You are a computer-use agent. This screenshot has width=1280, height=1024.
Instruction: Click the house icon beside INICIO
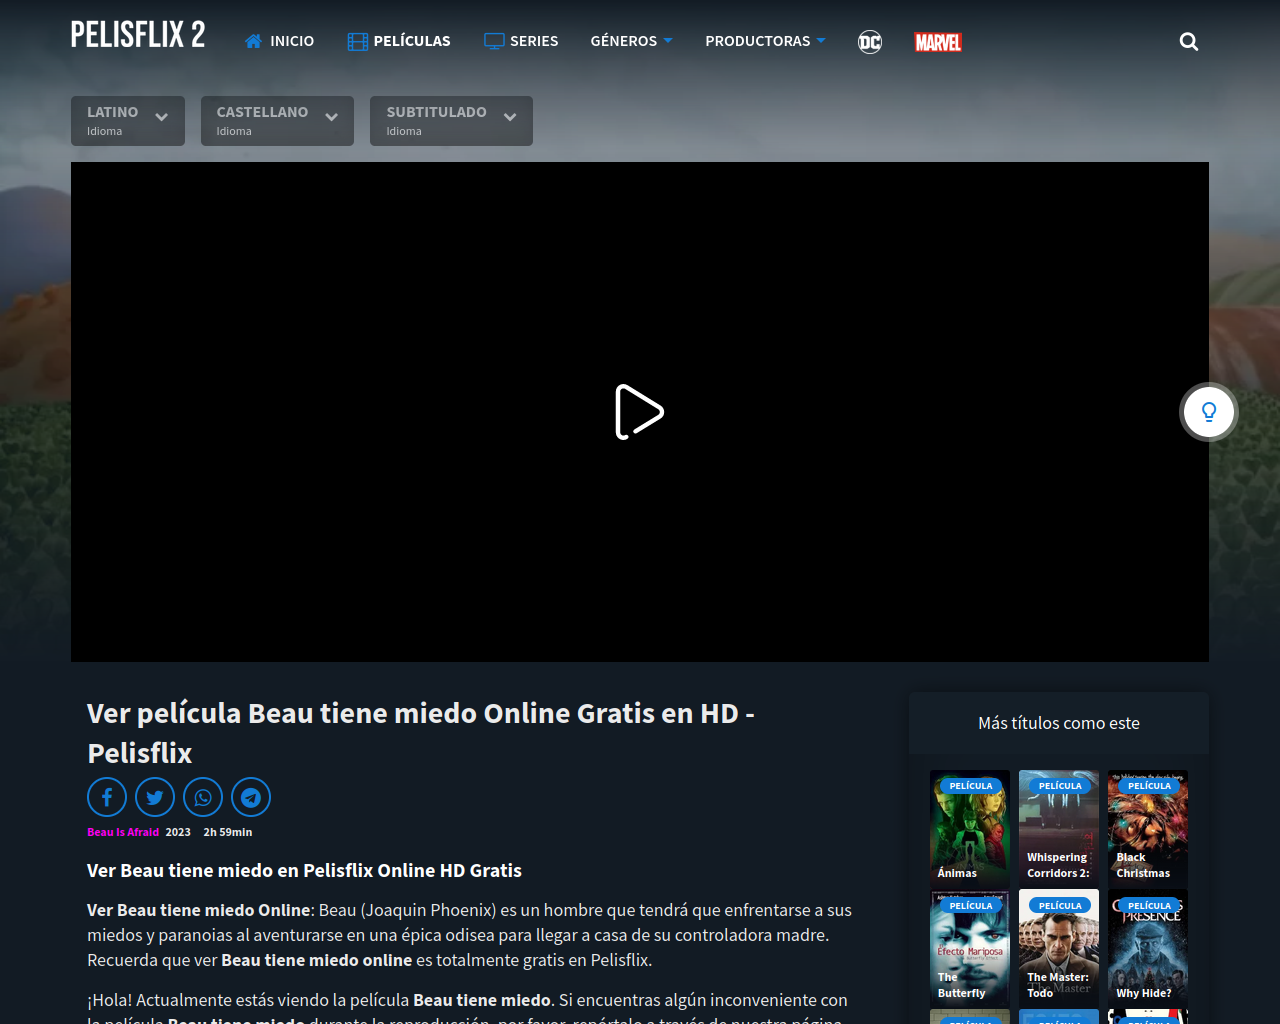254,41
